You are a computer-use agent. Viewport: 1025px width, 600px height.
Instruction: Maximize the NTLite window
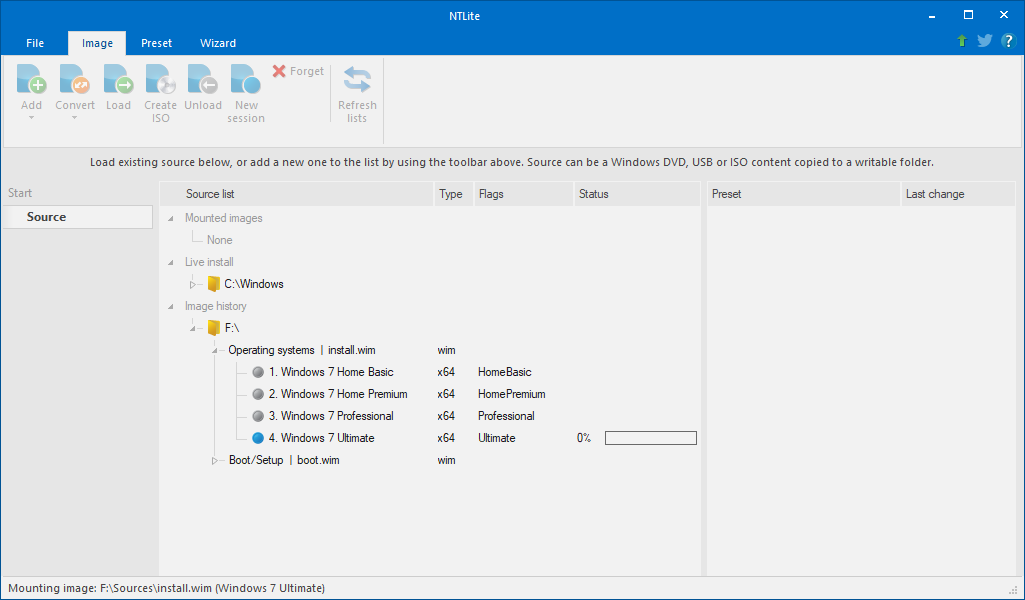tap(968, 15)
